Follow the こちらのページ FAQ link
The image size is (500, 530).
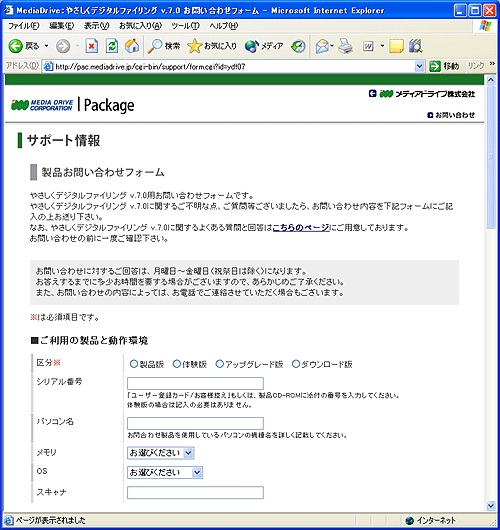point(301,228)
